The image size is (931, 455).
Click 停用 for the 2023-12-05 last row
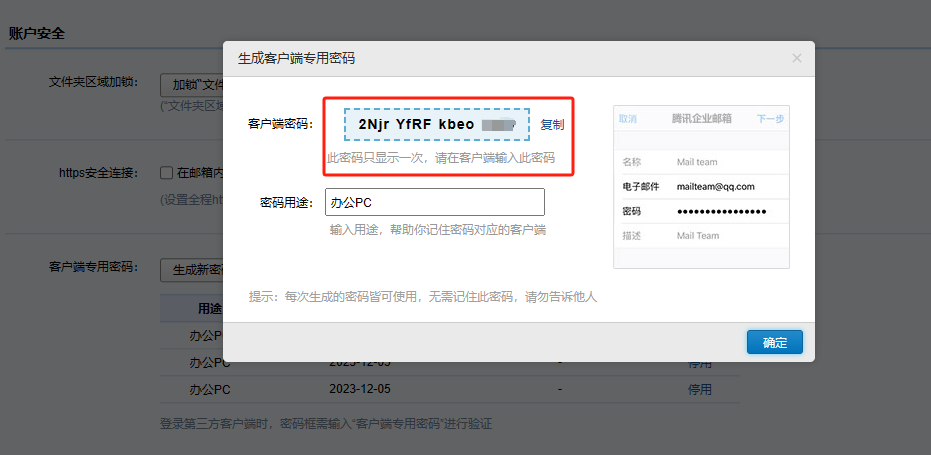click(x=699, y=390)
